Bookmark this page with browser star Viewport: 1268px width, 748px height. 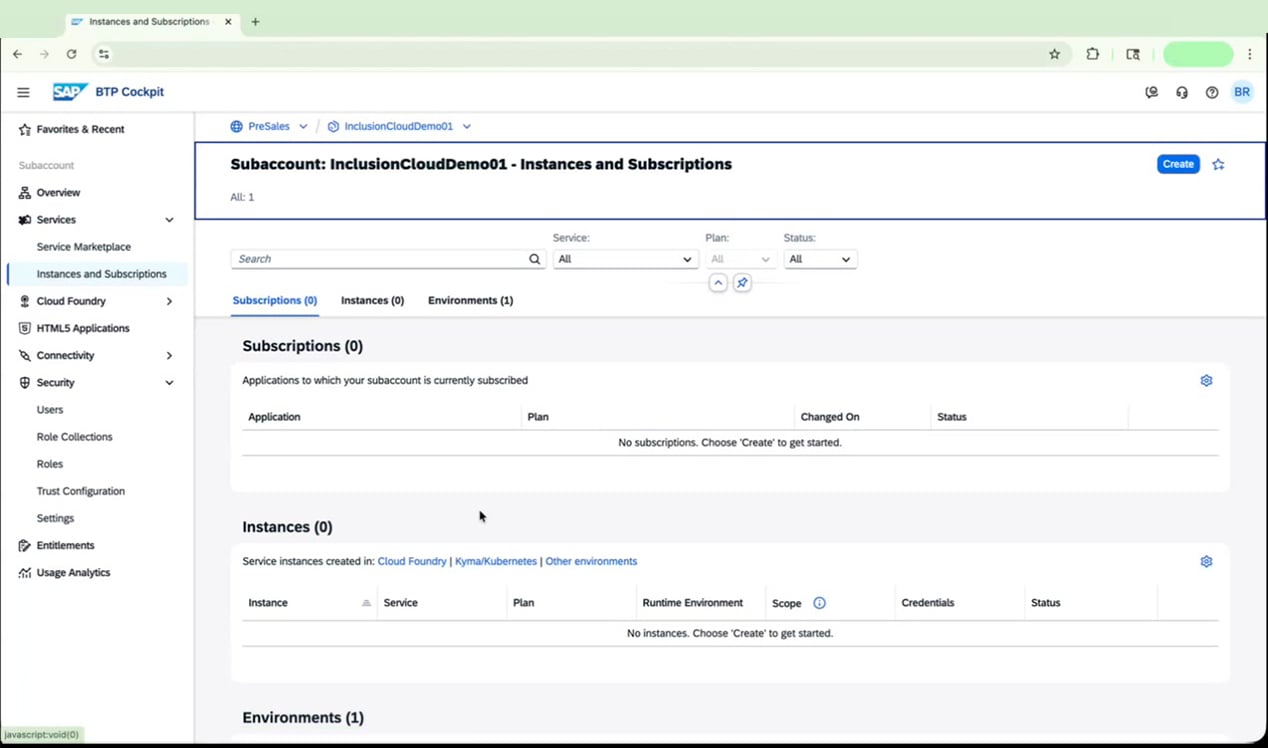click(x=1054, y=54)
